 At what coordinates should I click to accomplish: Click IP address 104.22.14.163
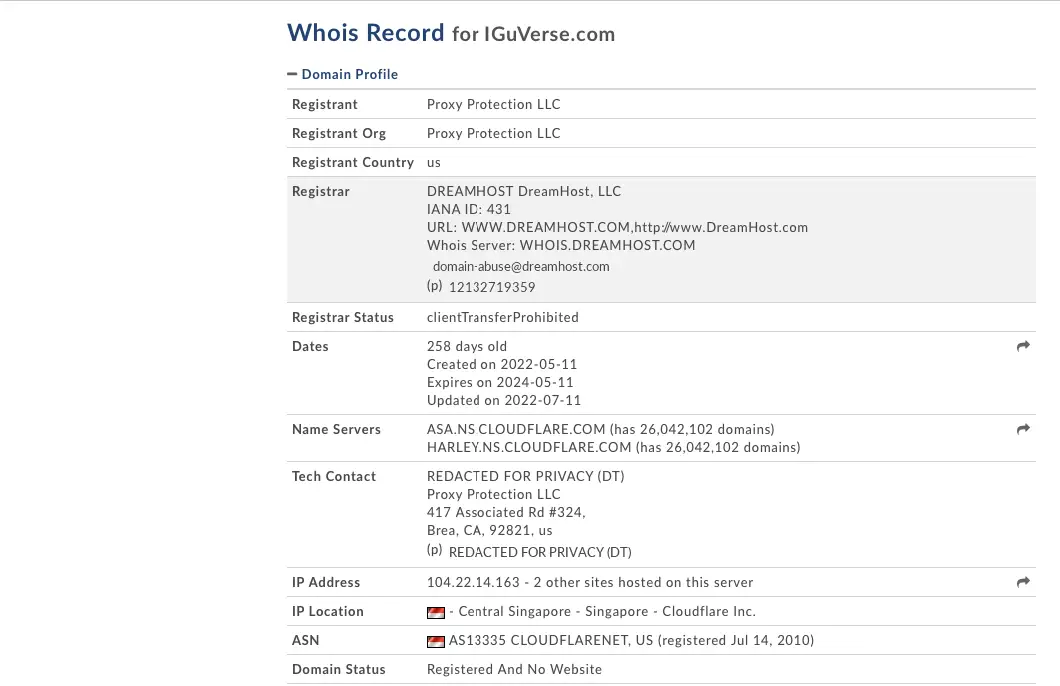click(473, 583)
